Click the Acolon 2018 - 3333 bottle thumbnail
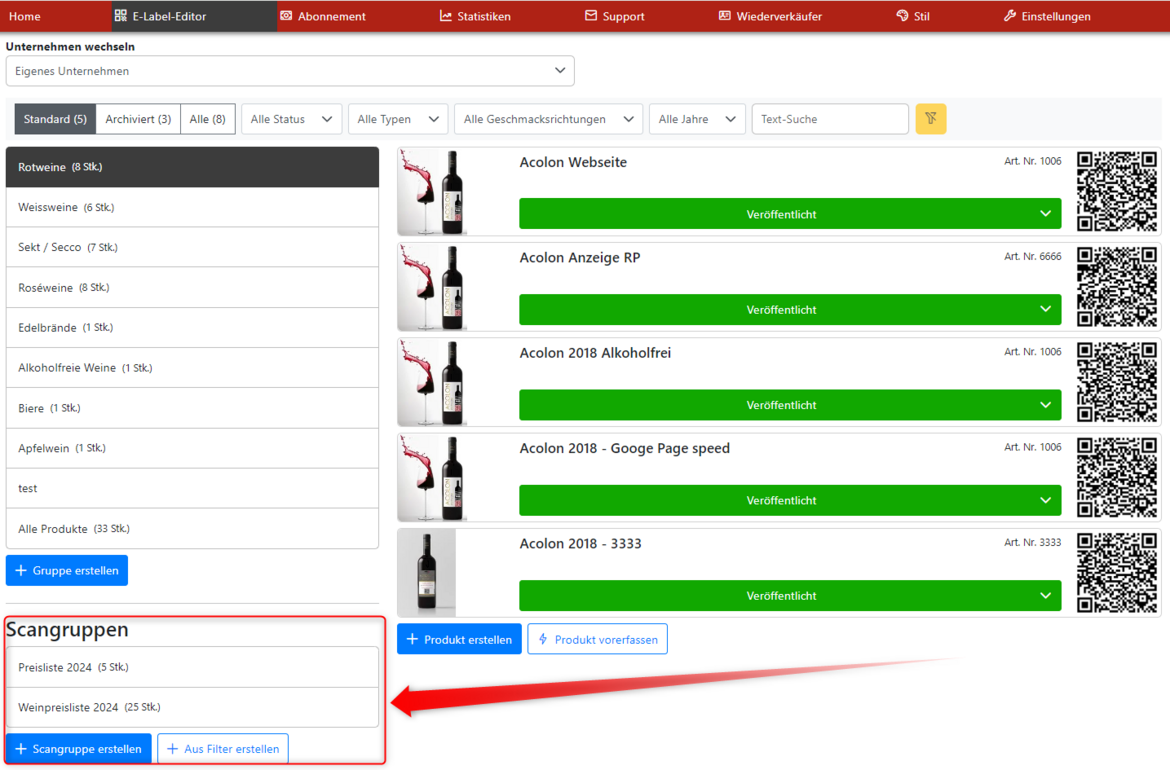Image resolution: width=1170 pixels, height=770 pixels. pos(427,573)
